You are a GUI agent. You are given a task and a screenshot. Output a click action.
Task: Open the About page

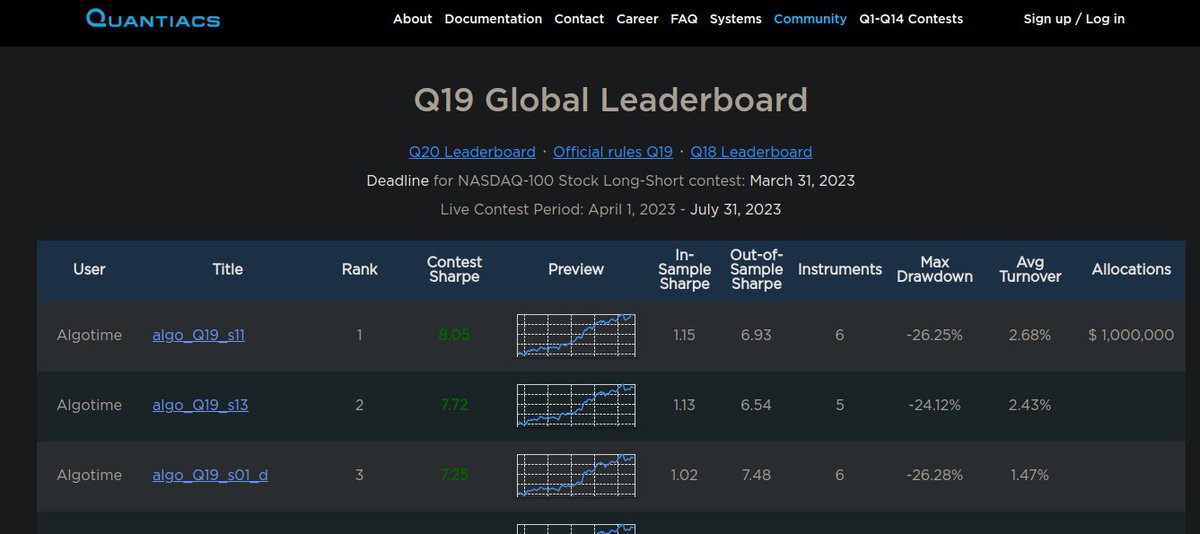point(412,19)
